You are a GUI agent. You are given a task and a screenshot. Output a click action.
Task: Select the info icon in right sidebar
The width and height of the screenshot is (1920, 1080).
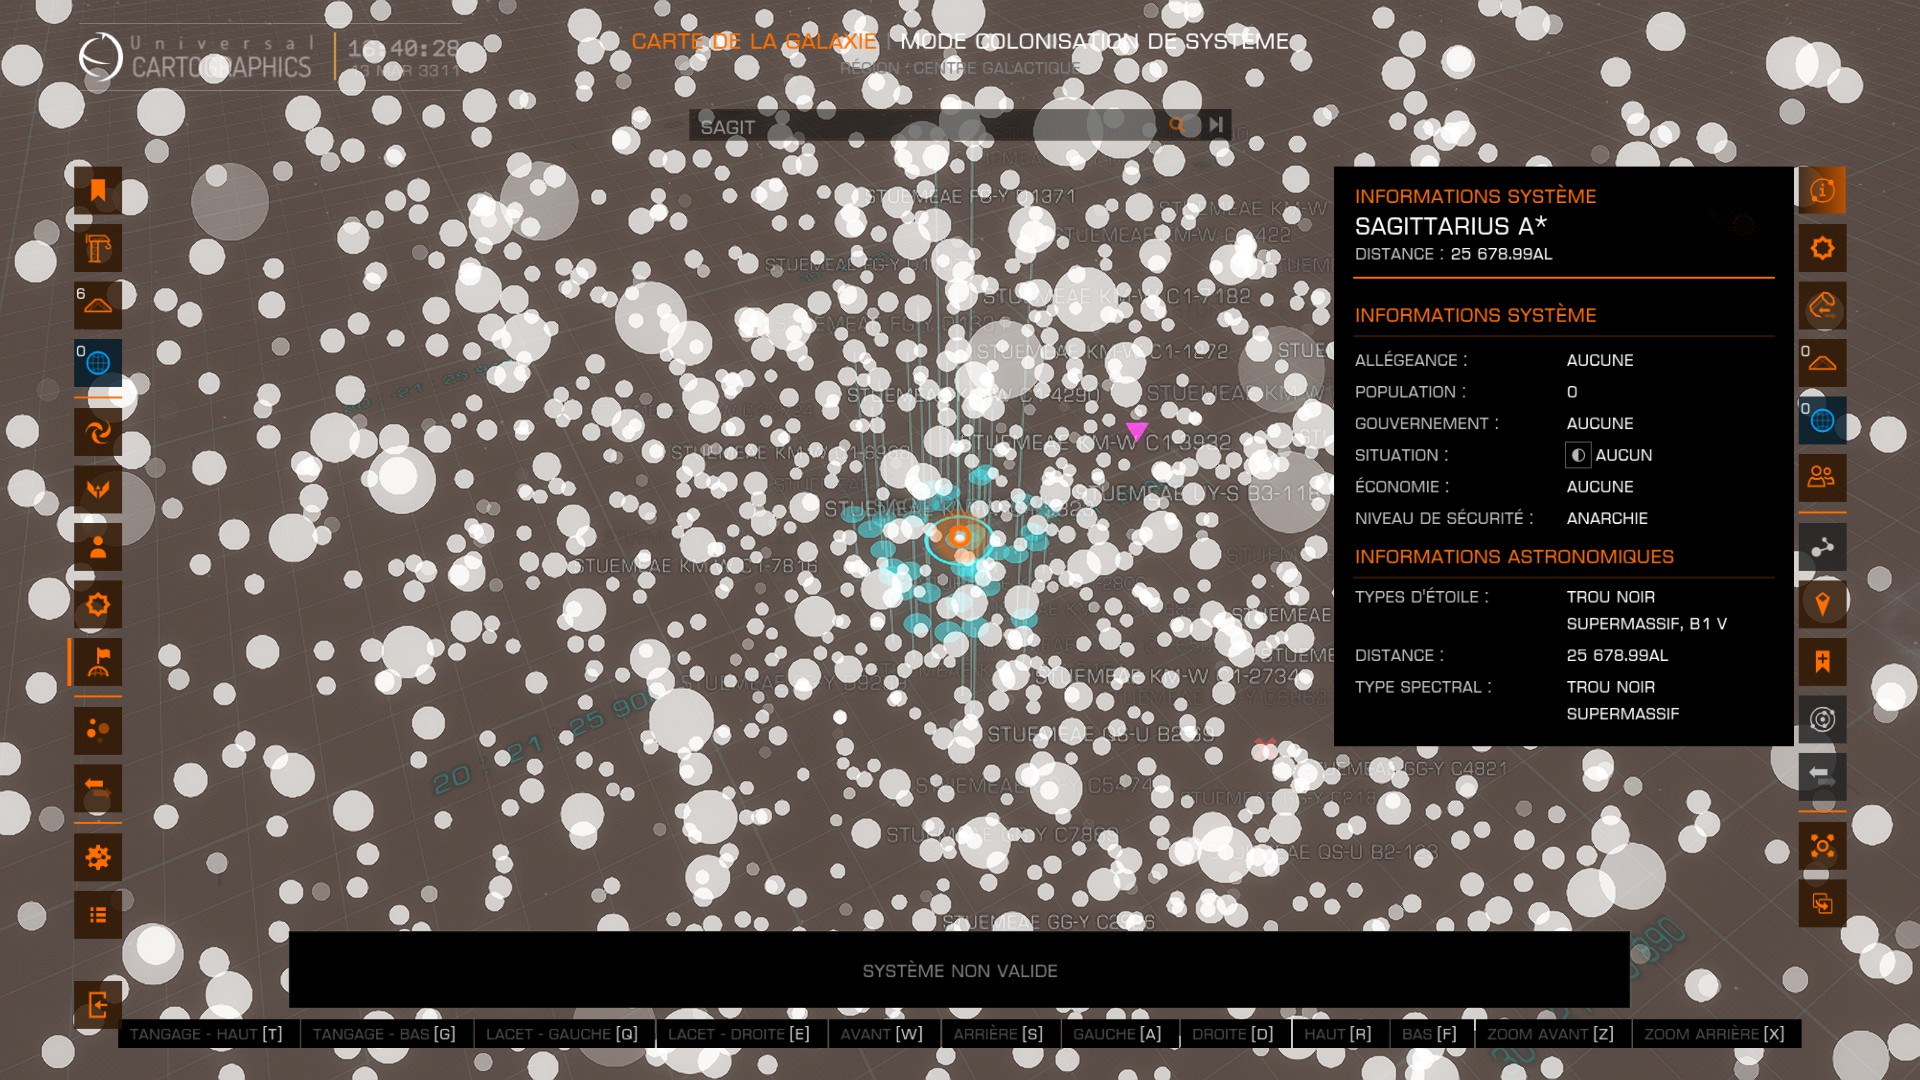1822,190
